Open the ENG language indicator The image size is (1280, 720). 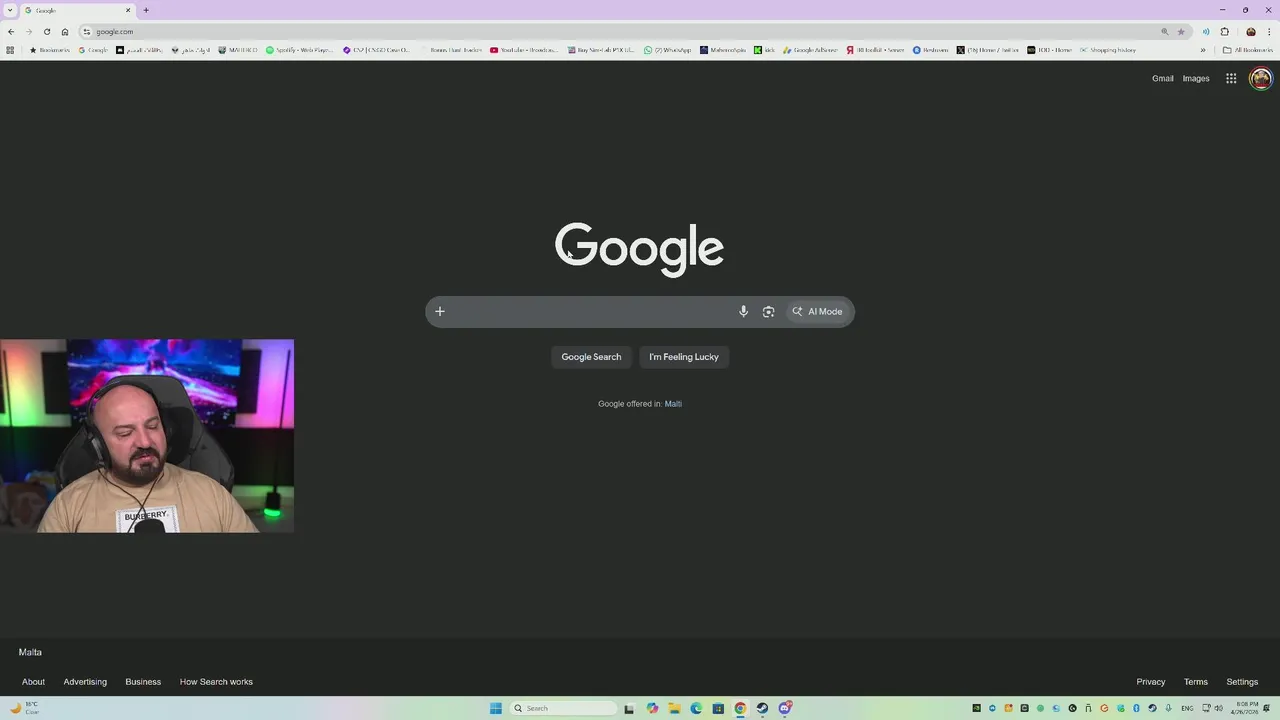[1187, 708]
